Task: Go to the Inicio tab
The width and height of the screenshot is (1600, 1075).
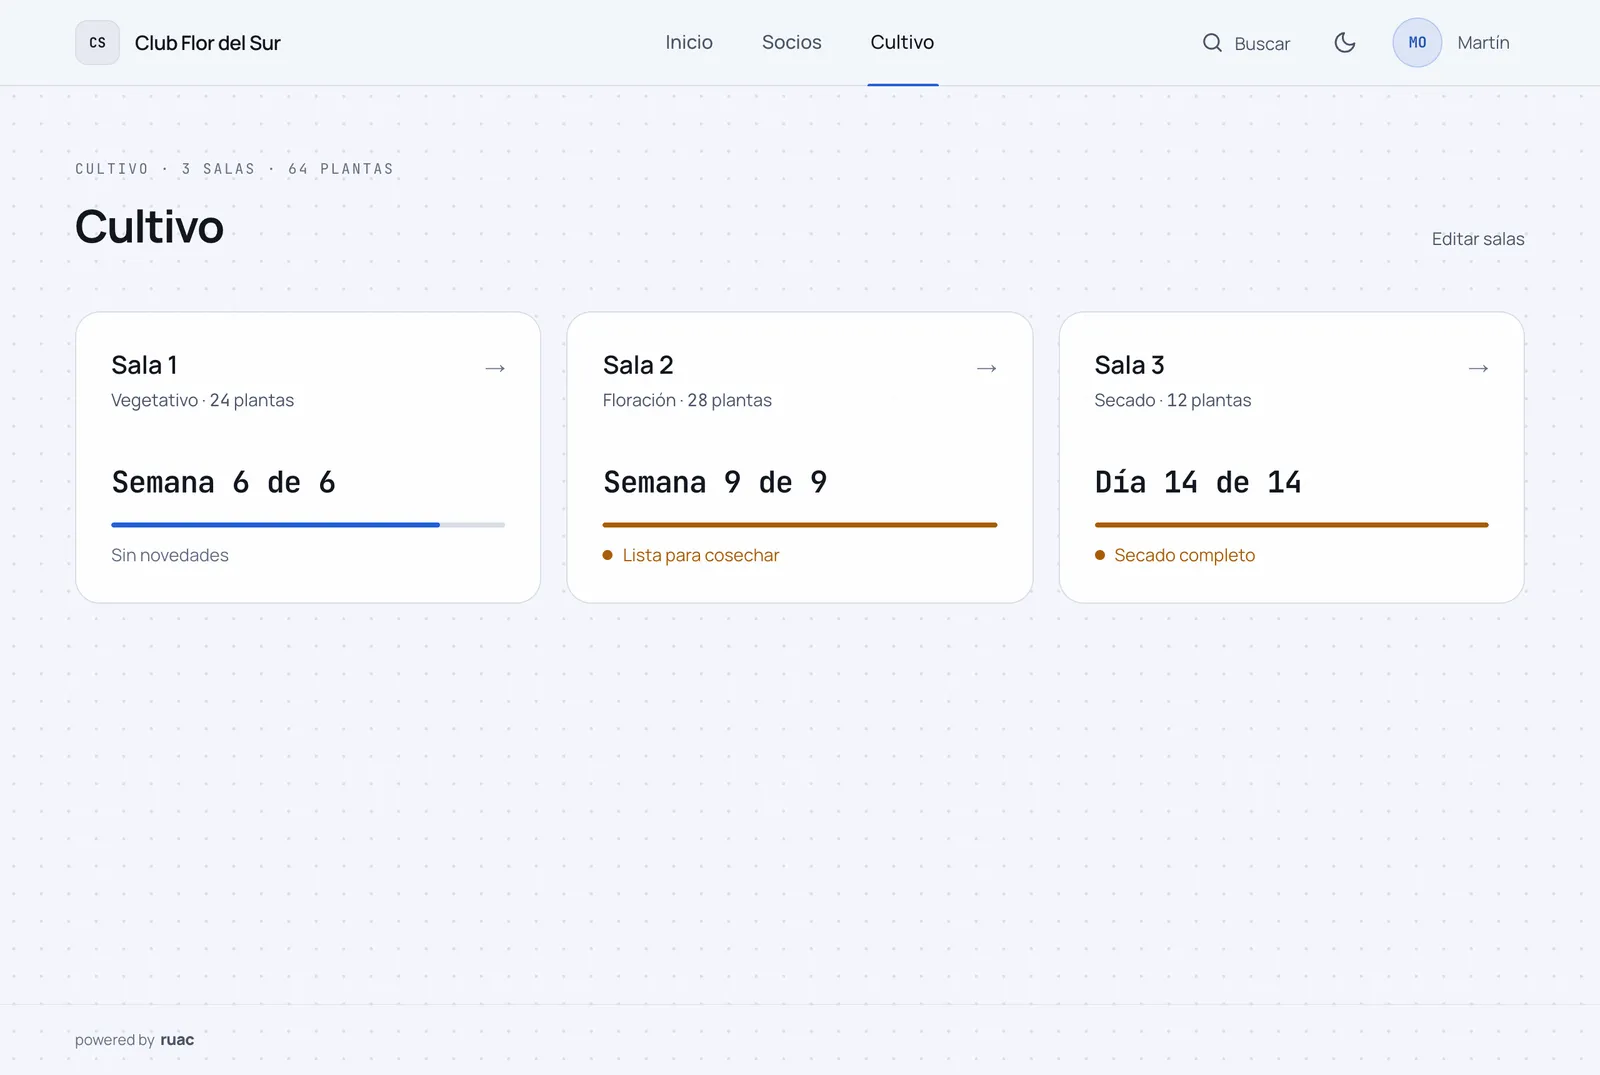Action: tap(689, 43)
